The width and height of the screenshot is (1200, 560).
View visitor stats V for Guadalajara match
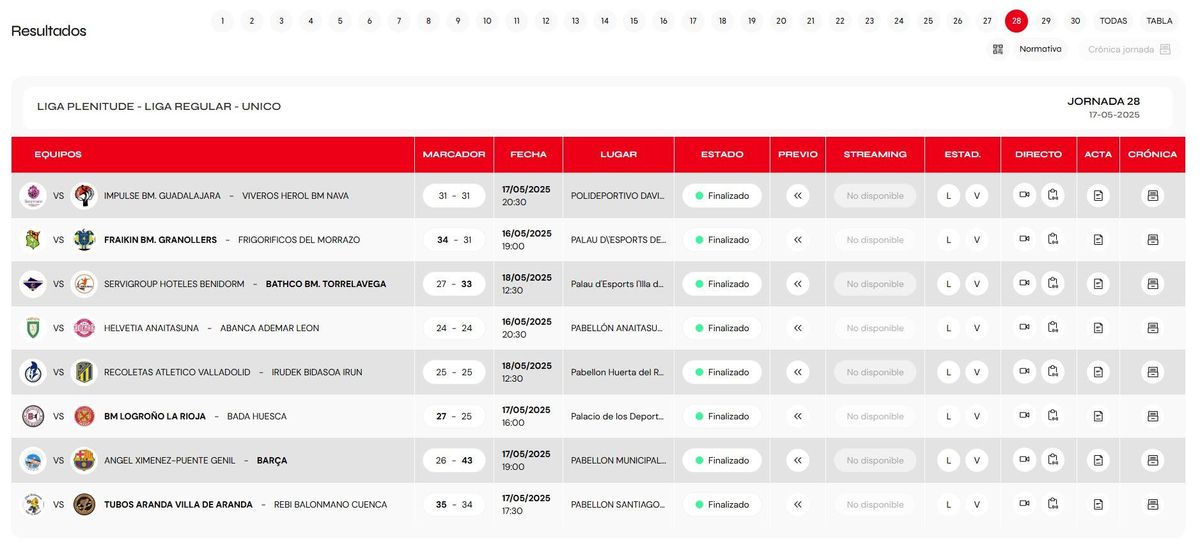(x=977, y=195)
